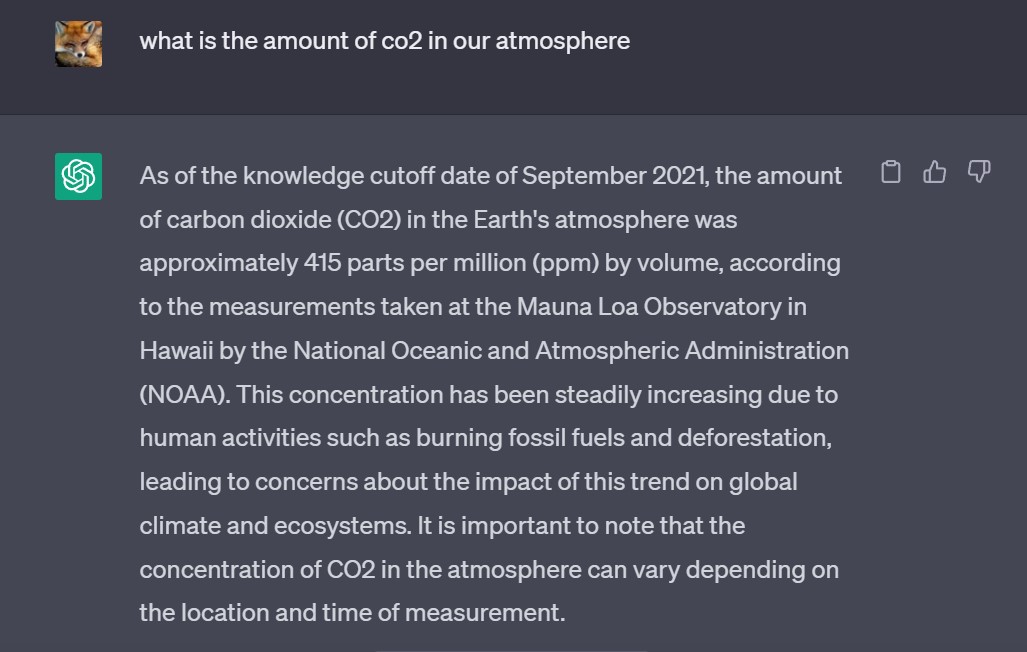Viewport: 1027px width, 652px height.
Task: Click "climate and ecosystems" in the answer
Action: 272,526
